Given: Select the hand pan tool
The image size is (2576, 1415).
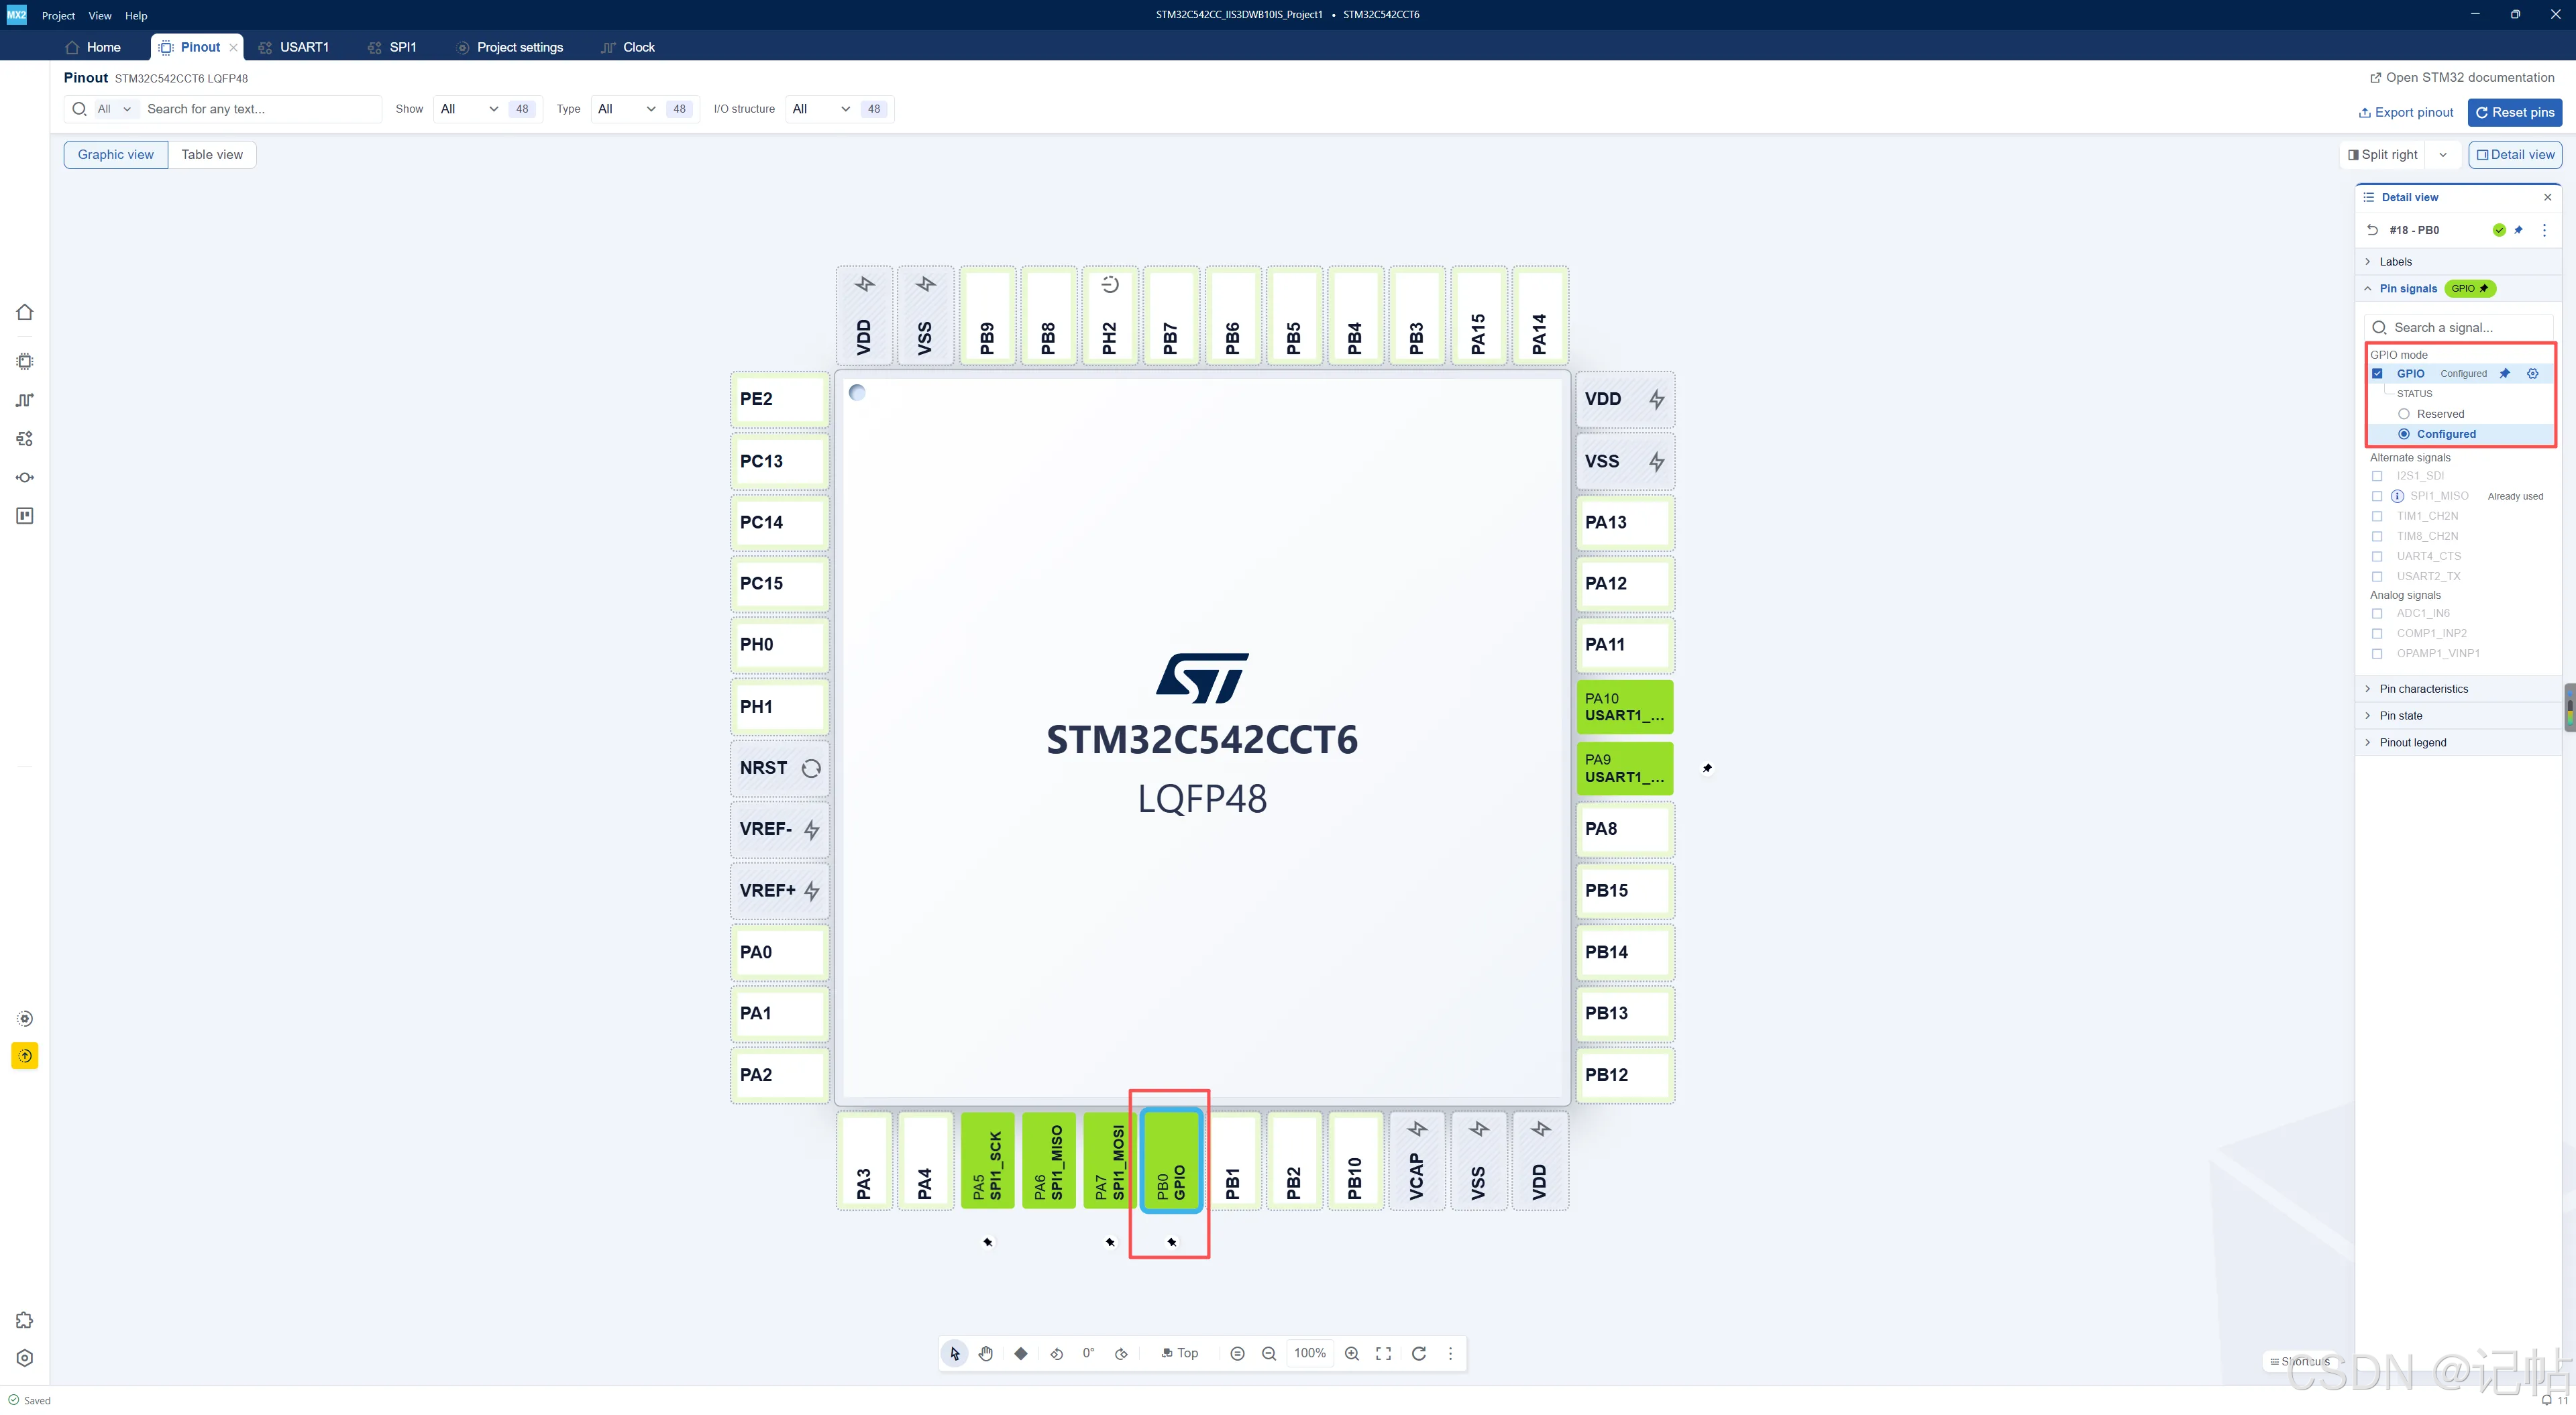Looking at the screenshot, I should (986, 1353).
